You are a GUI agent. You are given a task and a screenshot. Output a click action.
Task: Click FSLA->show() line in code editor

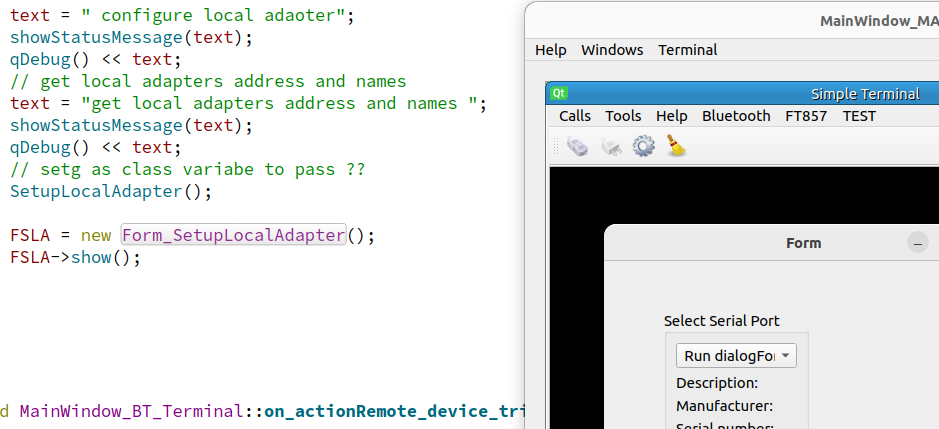75,258
